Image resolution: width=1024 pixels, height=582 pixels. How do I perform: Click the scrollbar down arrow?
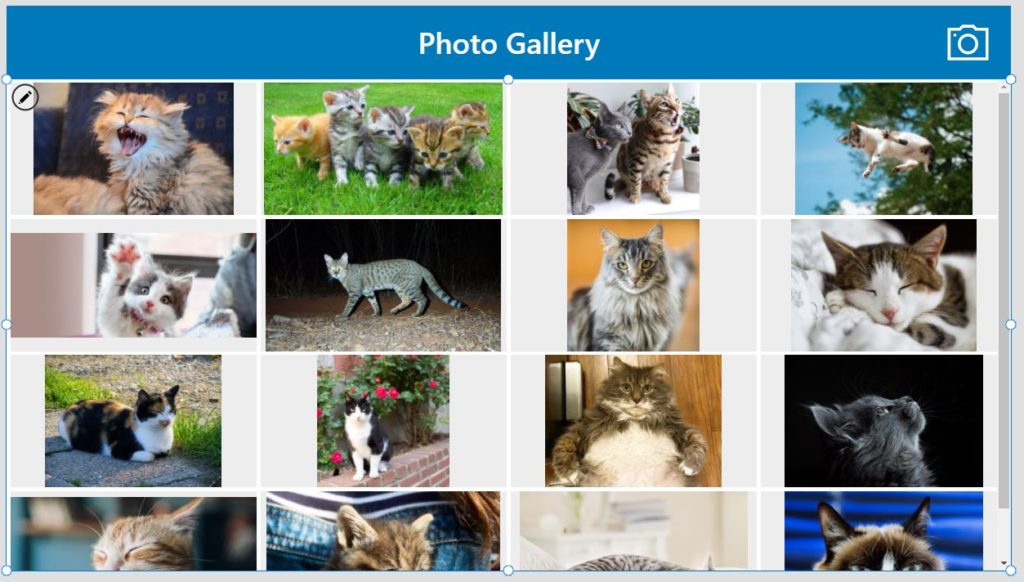point(1004,563)
